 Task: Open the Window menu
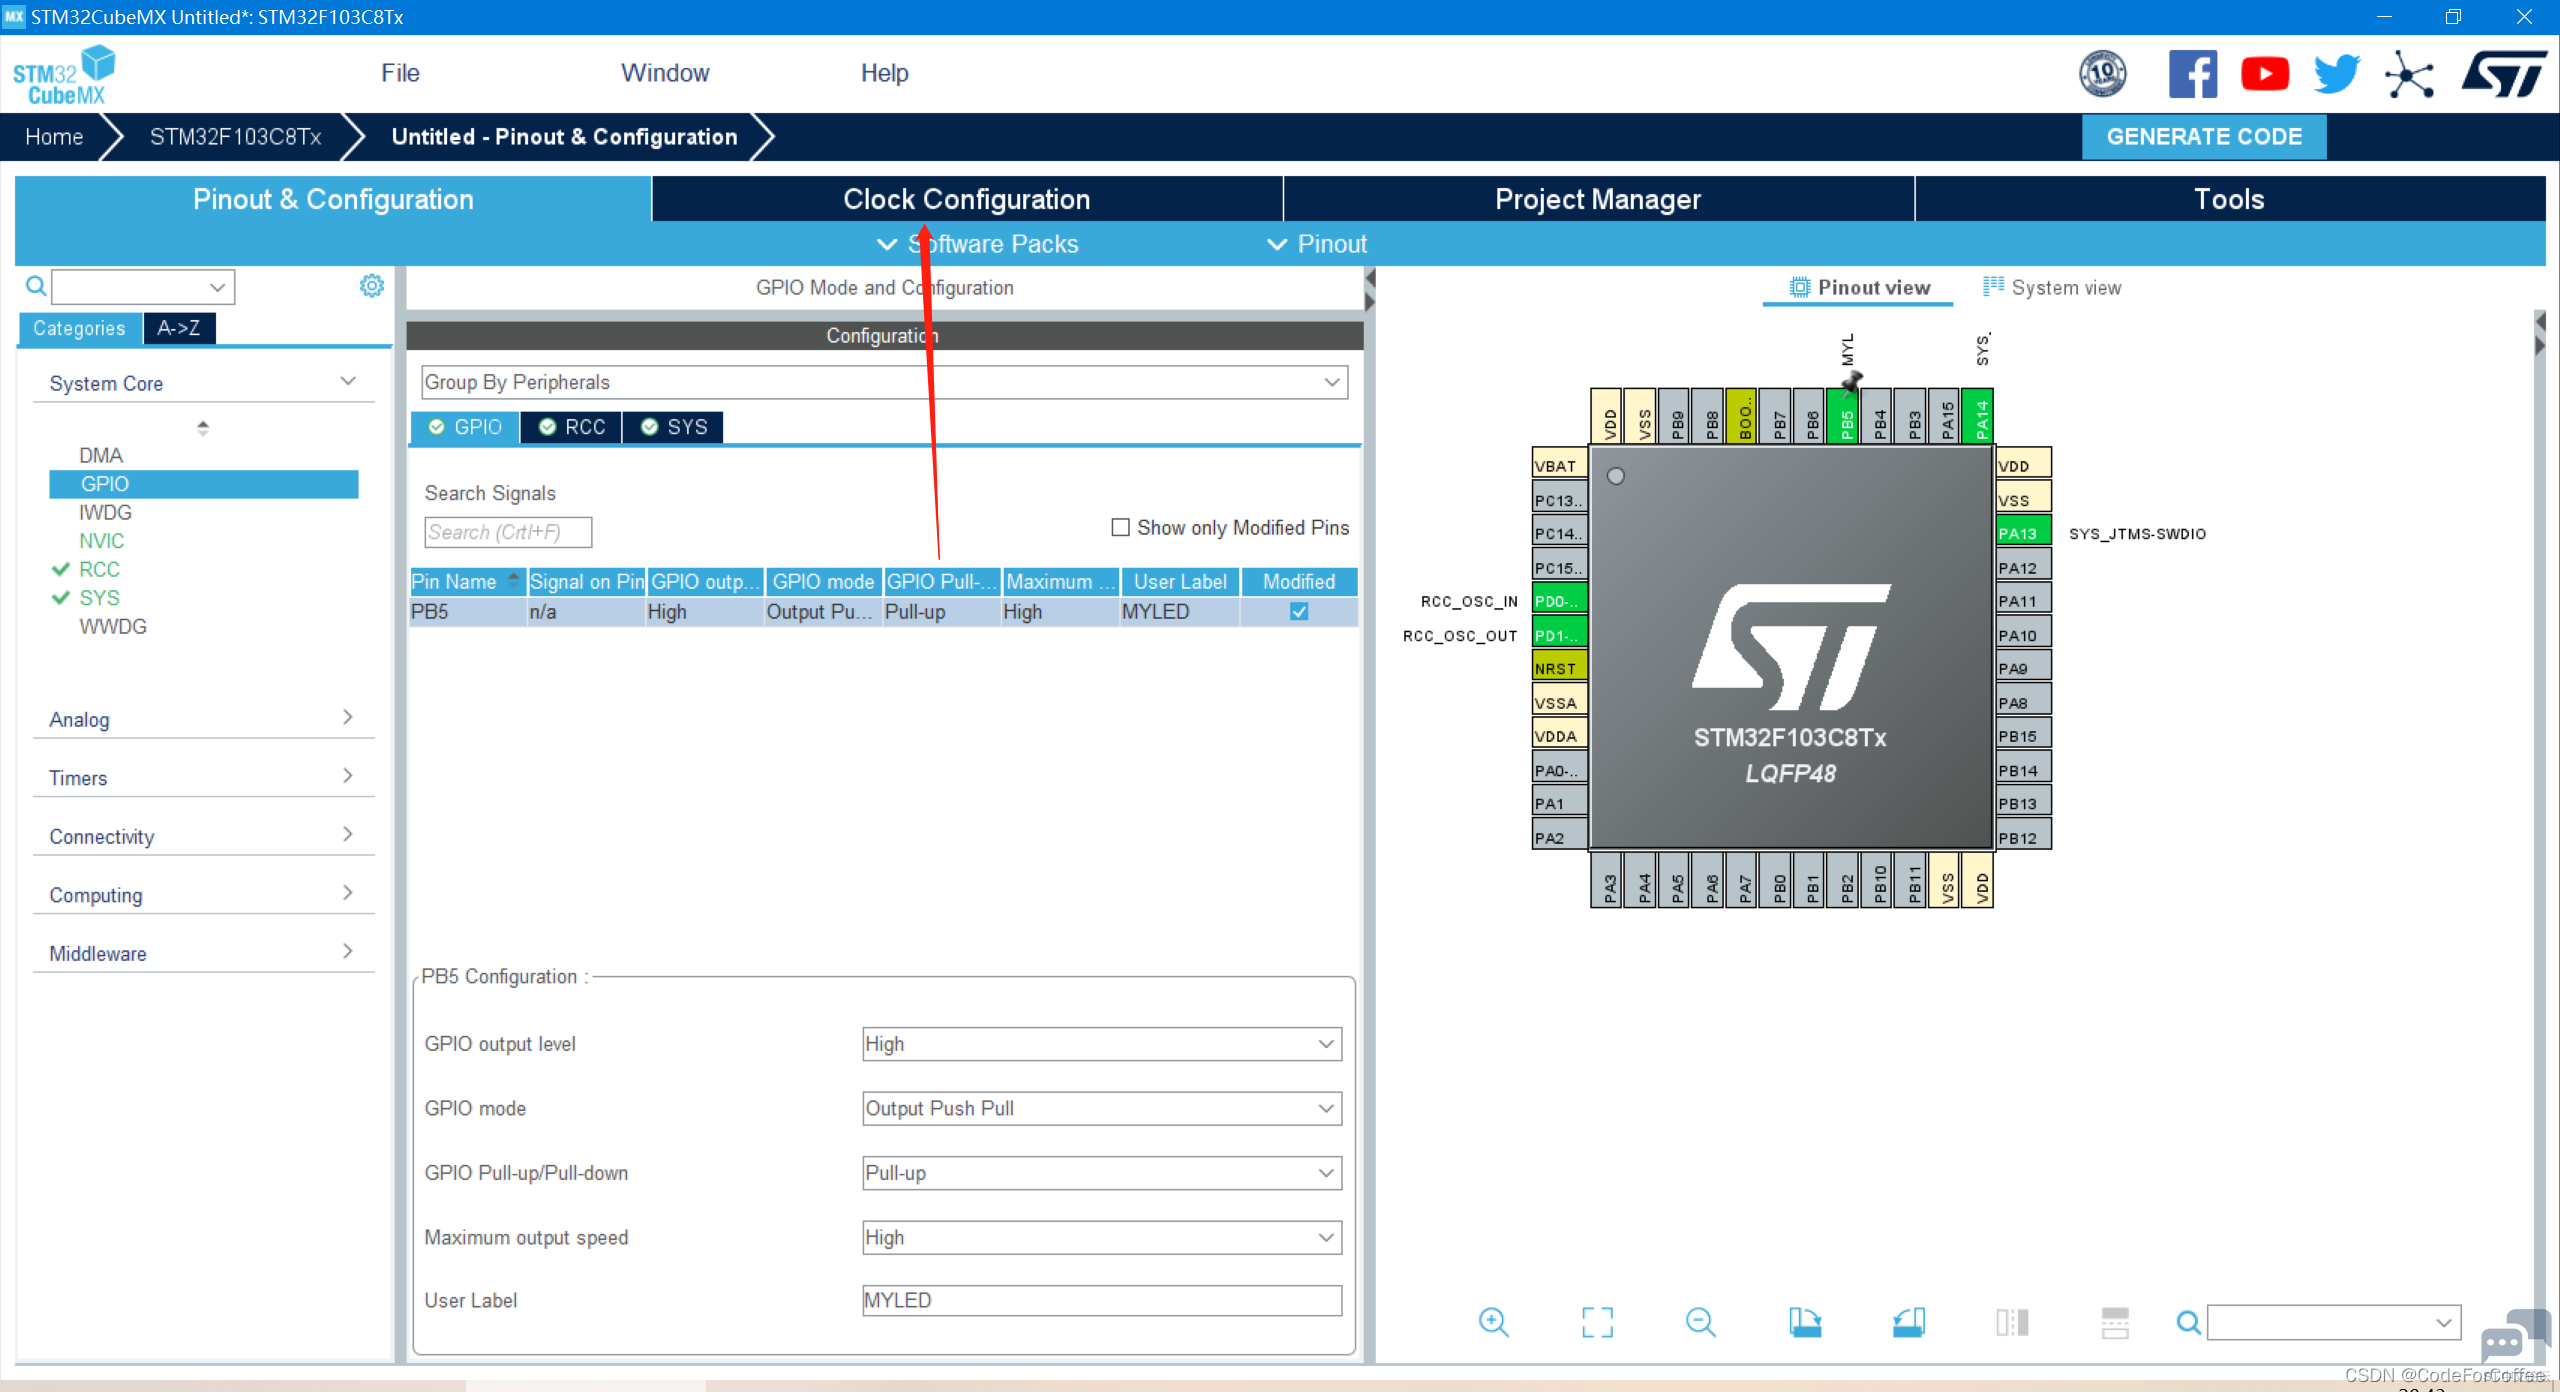tap(665, 73)
